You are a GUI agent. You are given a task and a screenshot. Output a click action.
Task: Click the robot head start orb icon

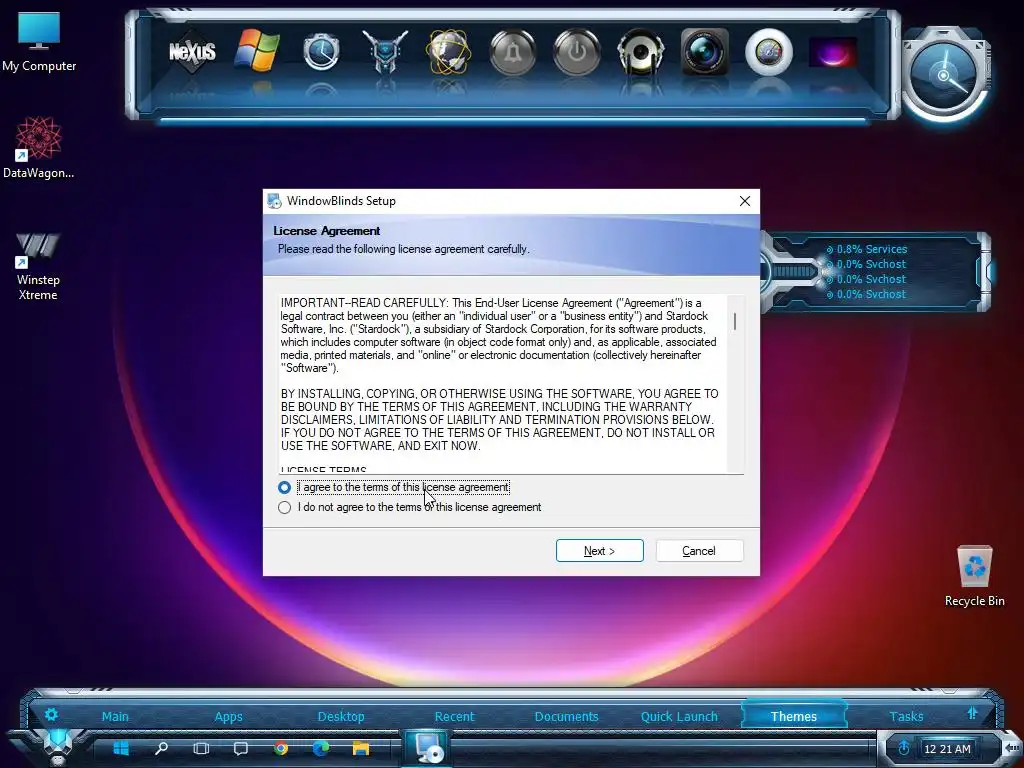(57, 746)
